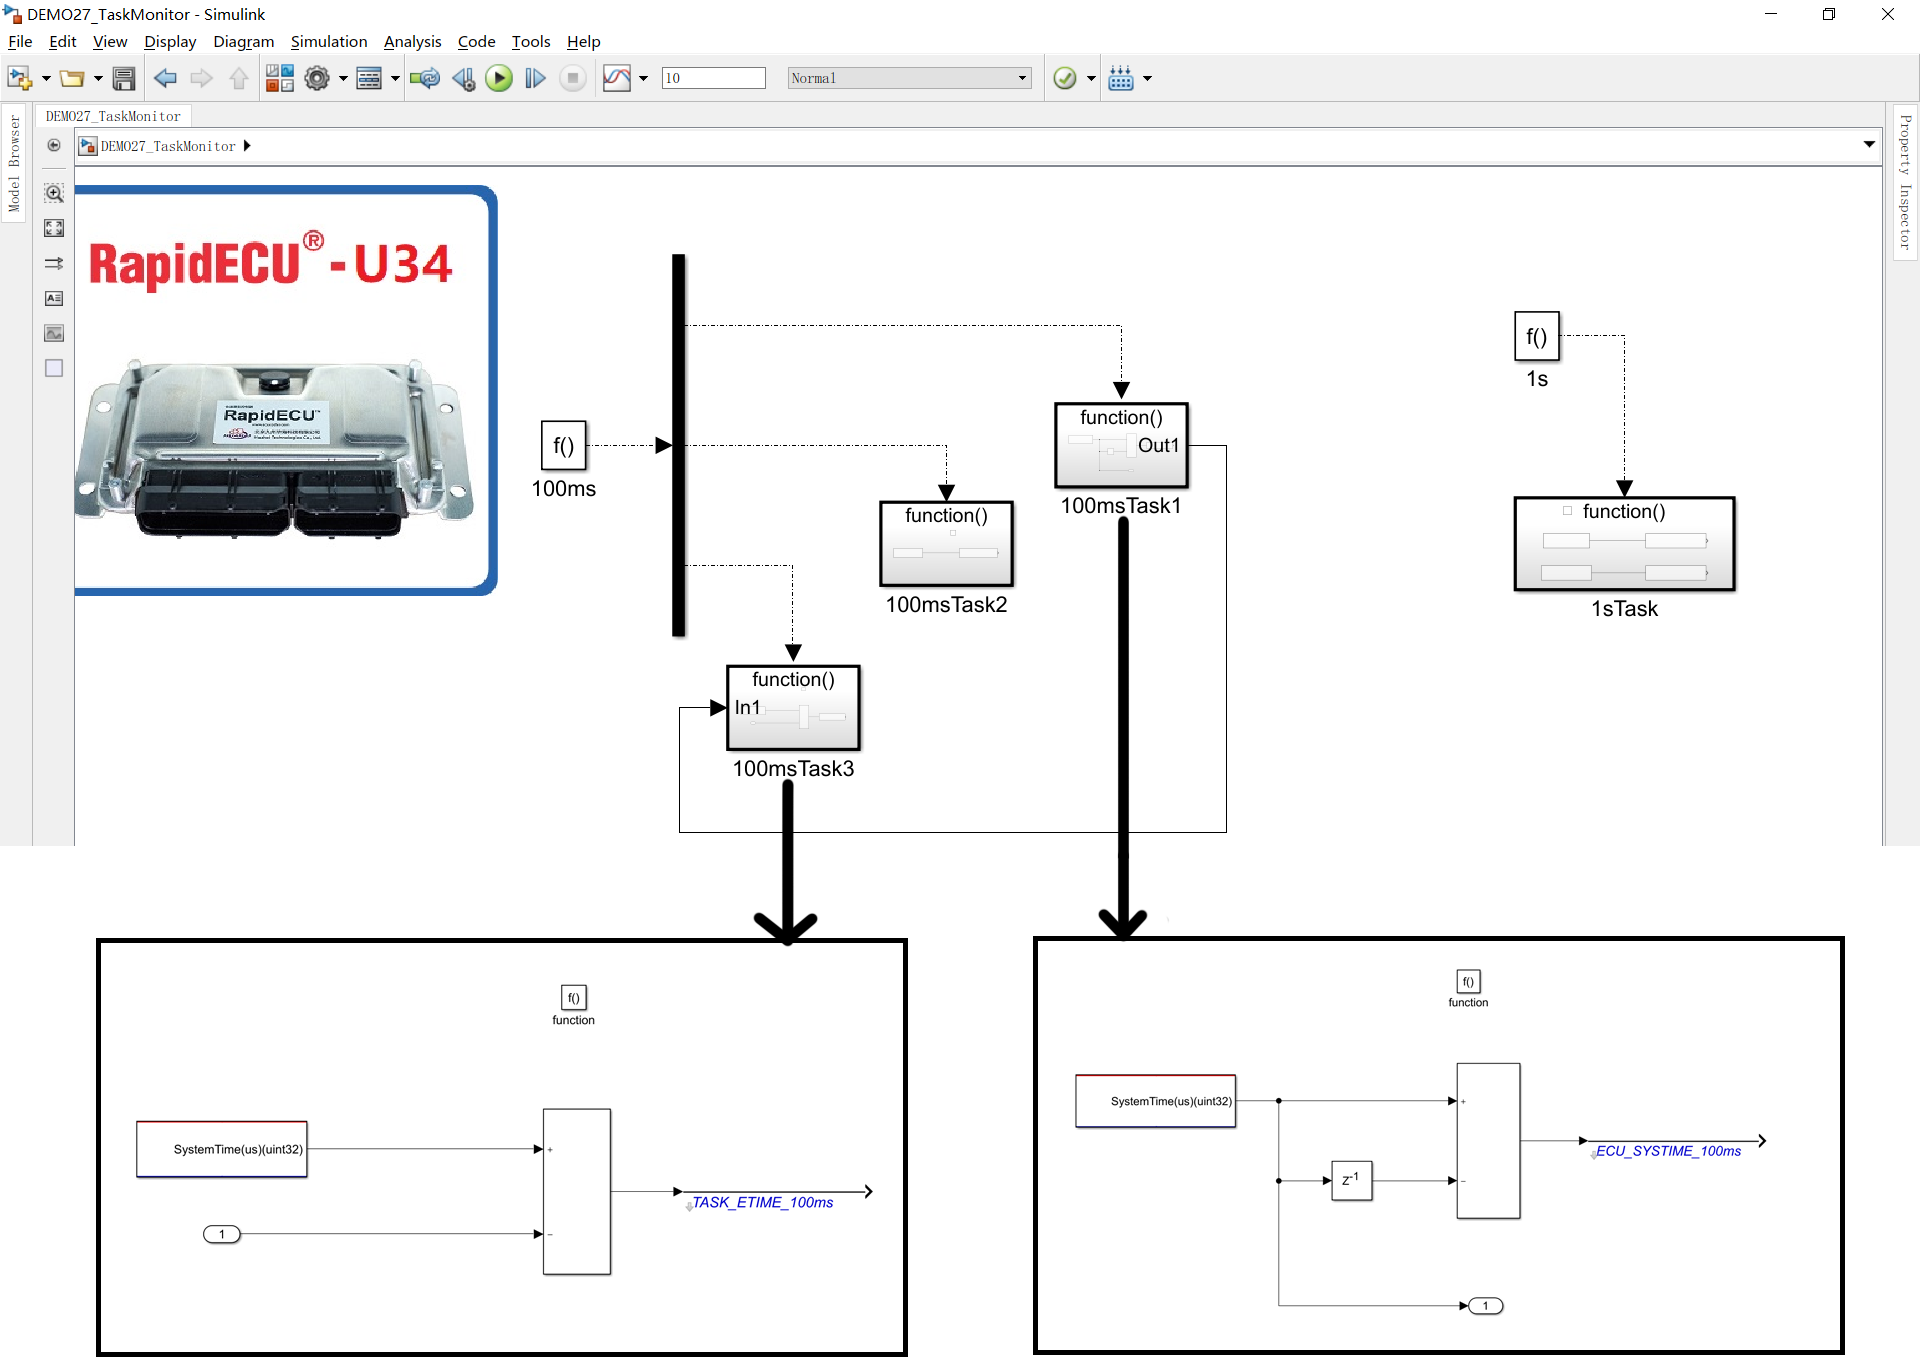1920x1371 pixels.
Task: Open the Normal simulation mode combo box
Action: click(909, 78)
